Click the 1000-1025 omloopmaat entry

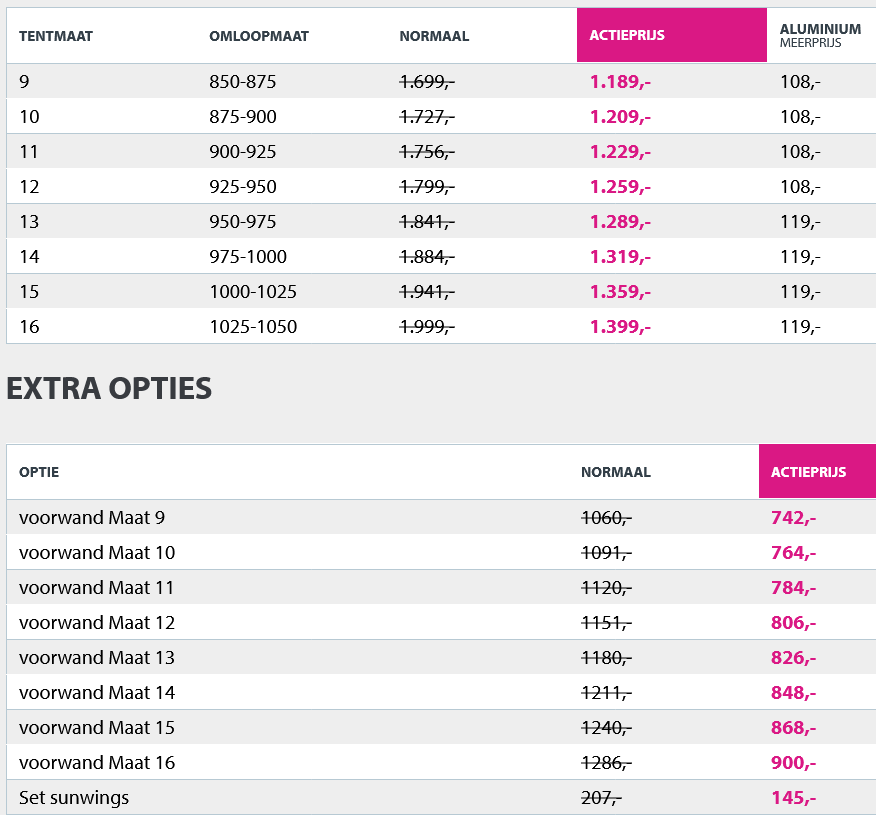[253, 292]
